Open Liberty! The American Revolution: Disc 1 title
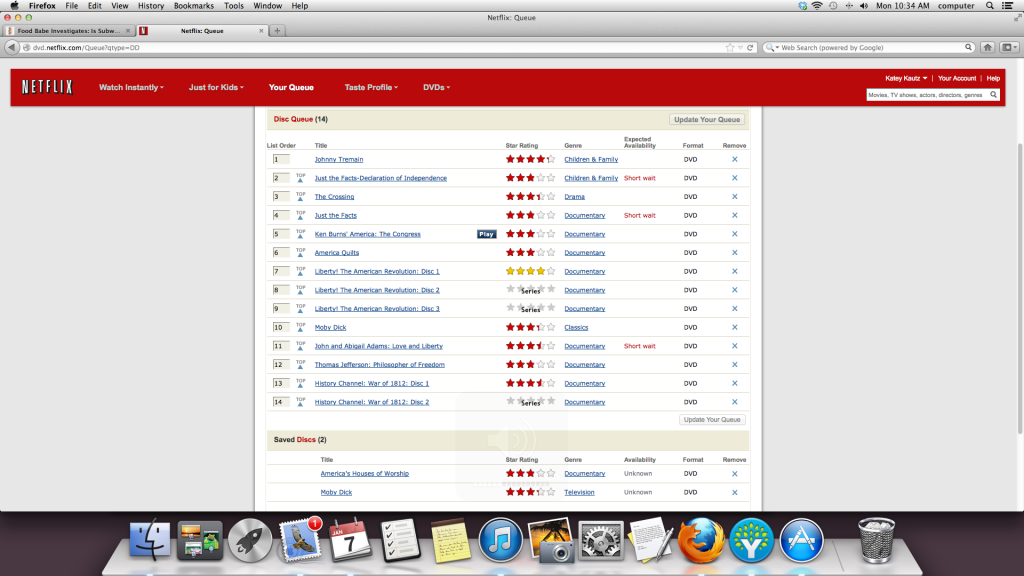This screenshot has height=576, width=1024. [x=377, y=271]
